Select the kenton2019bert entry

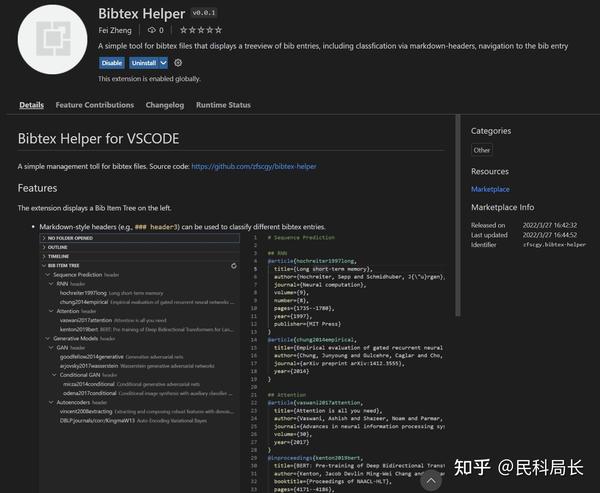tap(140, 330)
